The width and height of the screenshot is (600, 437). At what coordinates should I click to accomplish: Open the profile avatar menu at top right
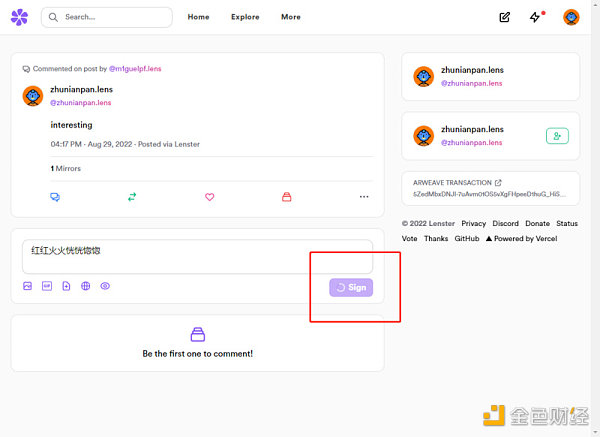click(571, 17)
